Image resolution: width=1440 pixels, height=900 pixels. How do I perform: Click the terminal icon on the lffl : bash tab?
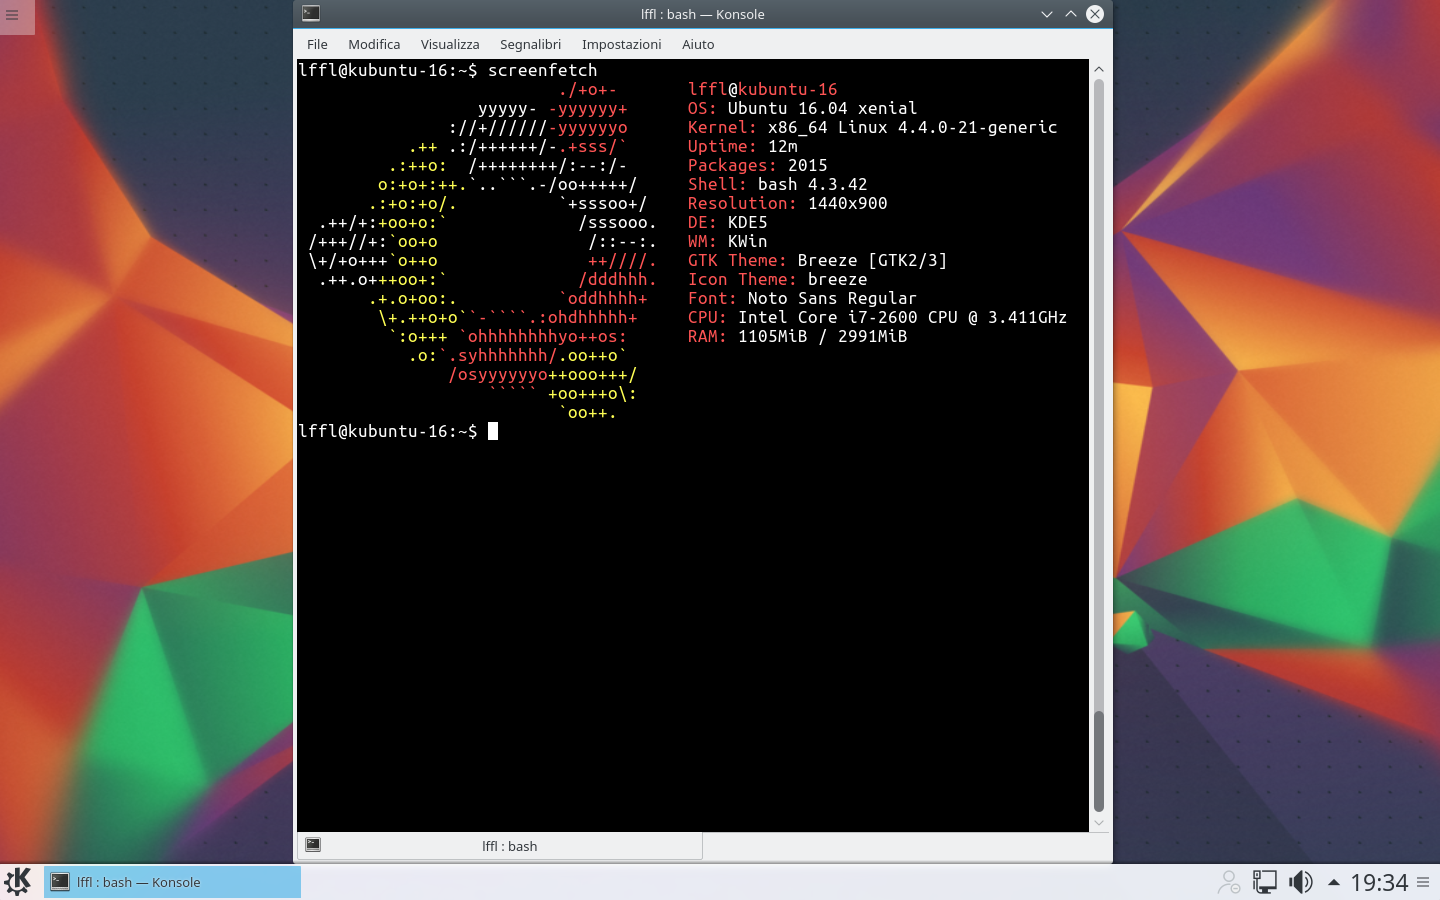point(313,845)
